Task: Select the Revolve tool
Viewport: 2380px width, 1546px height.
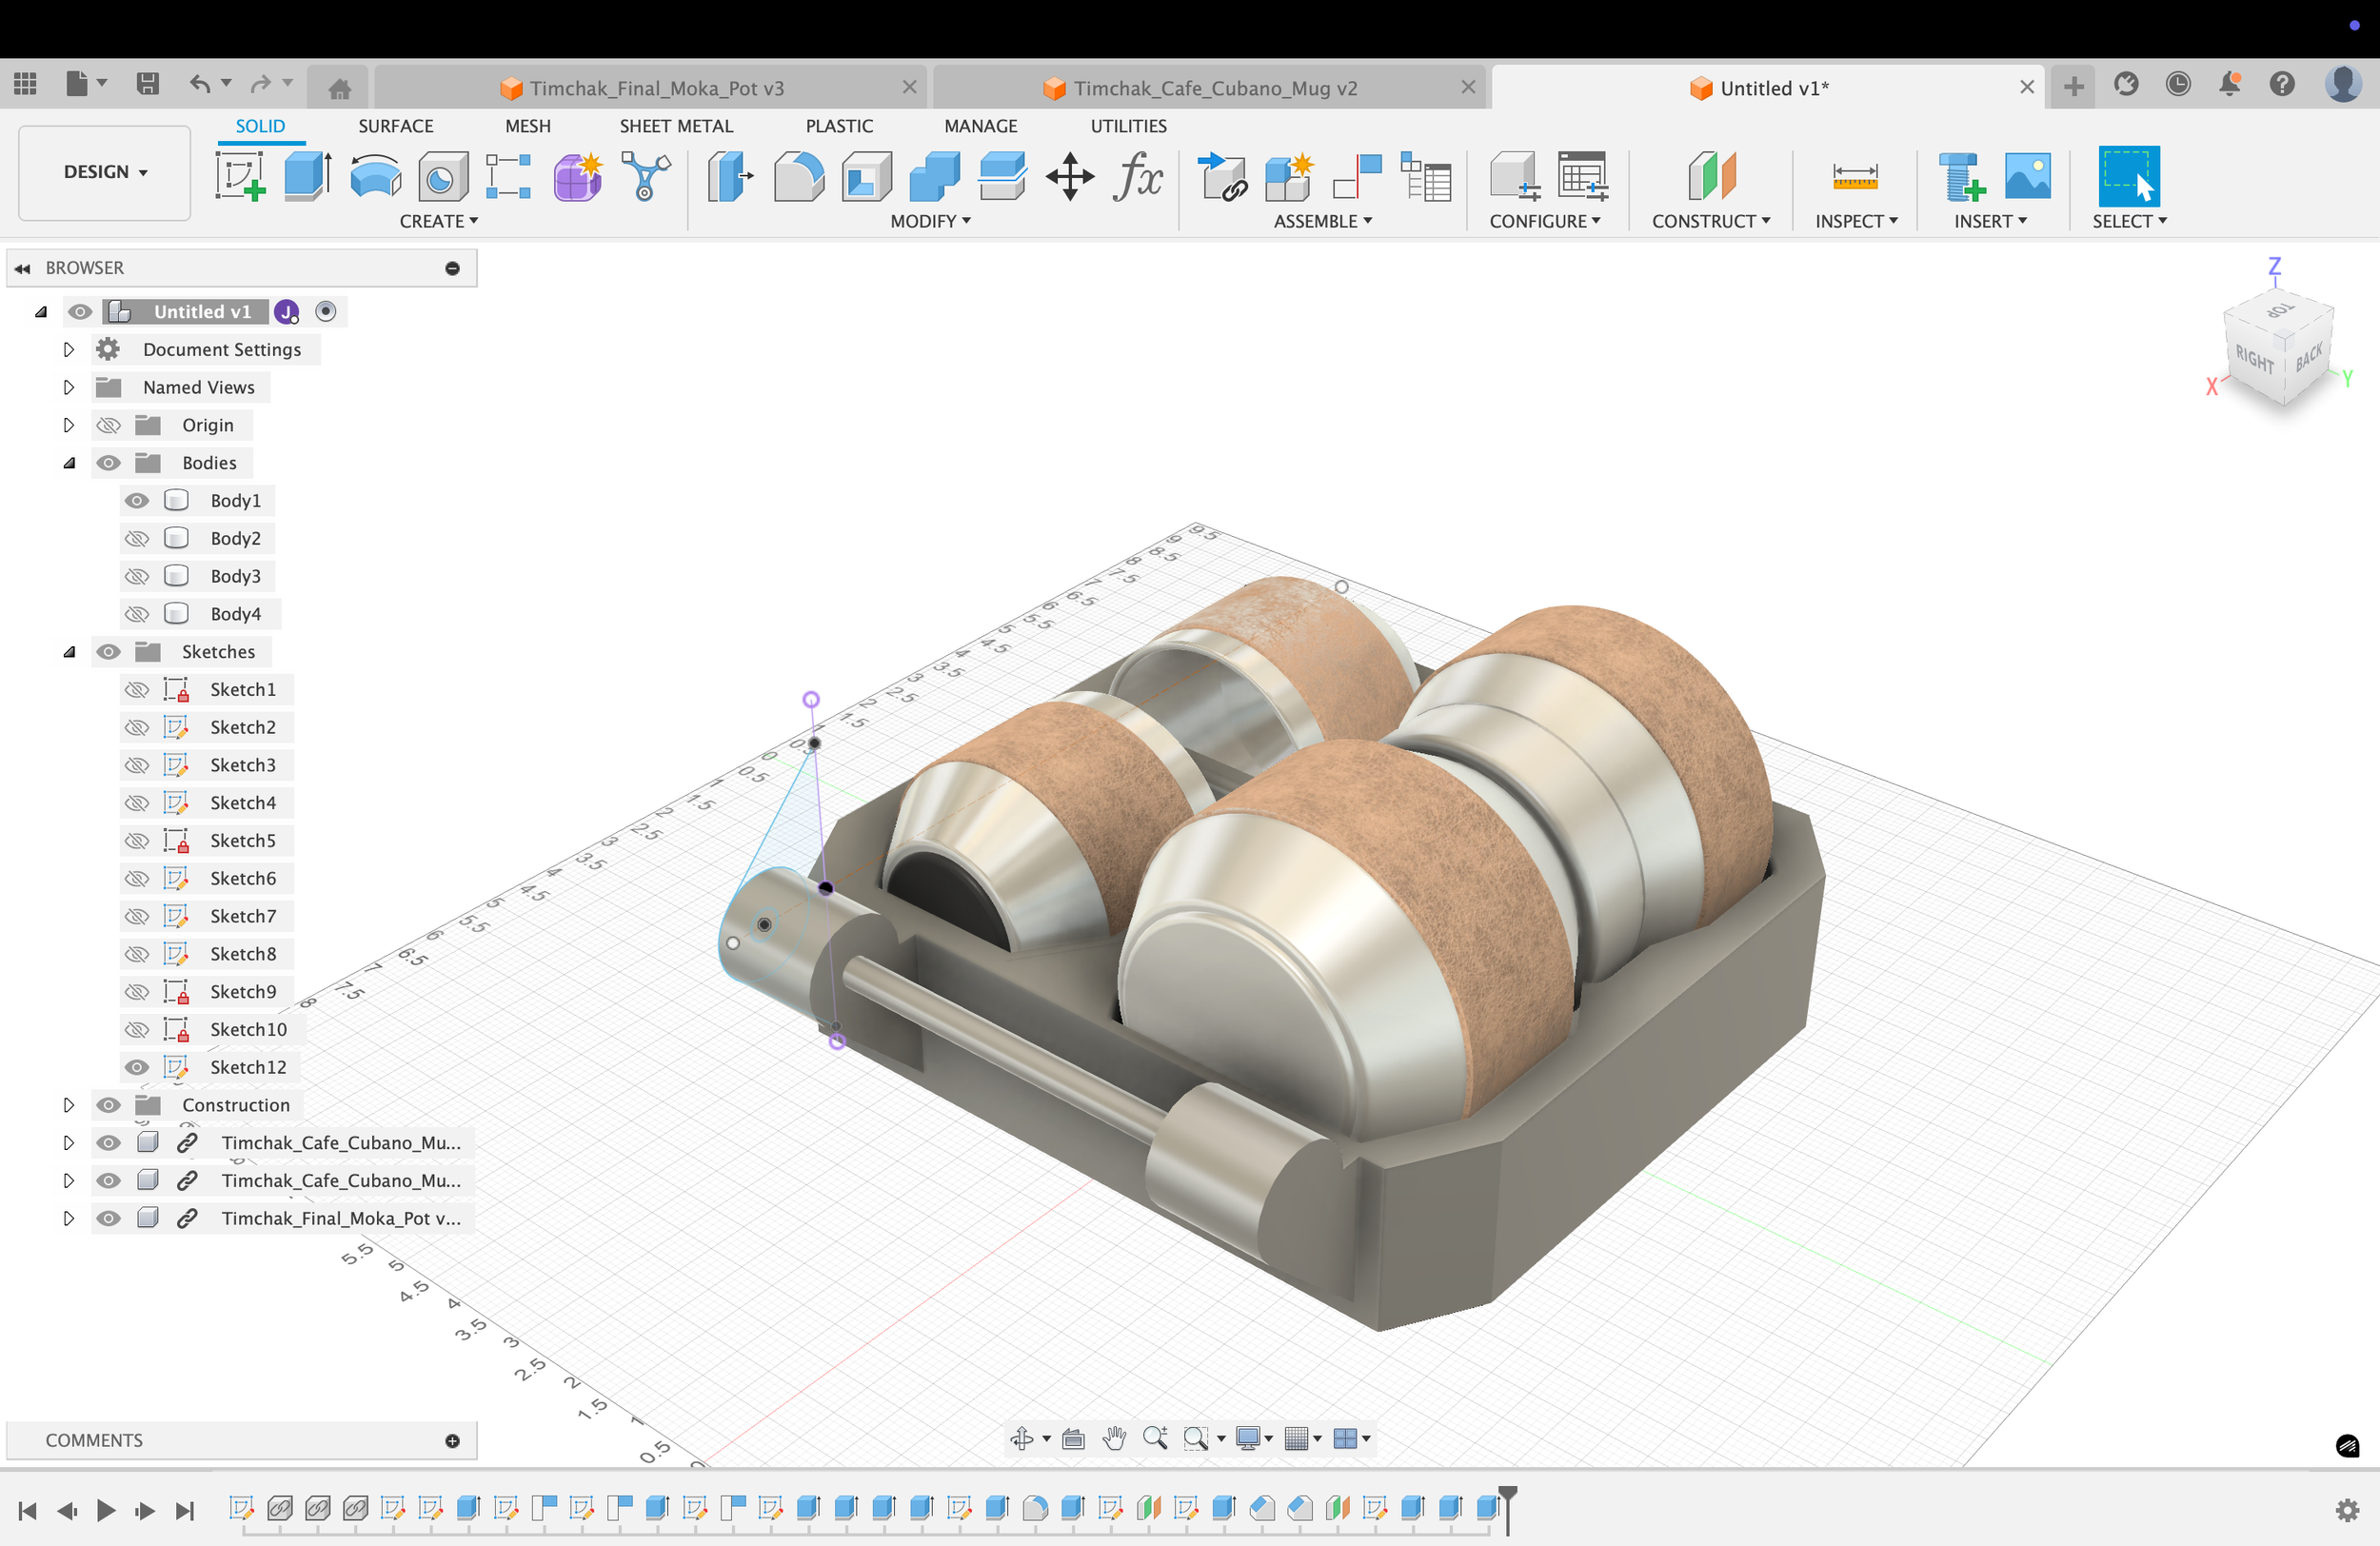Action: (x=375, y=177)
